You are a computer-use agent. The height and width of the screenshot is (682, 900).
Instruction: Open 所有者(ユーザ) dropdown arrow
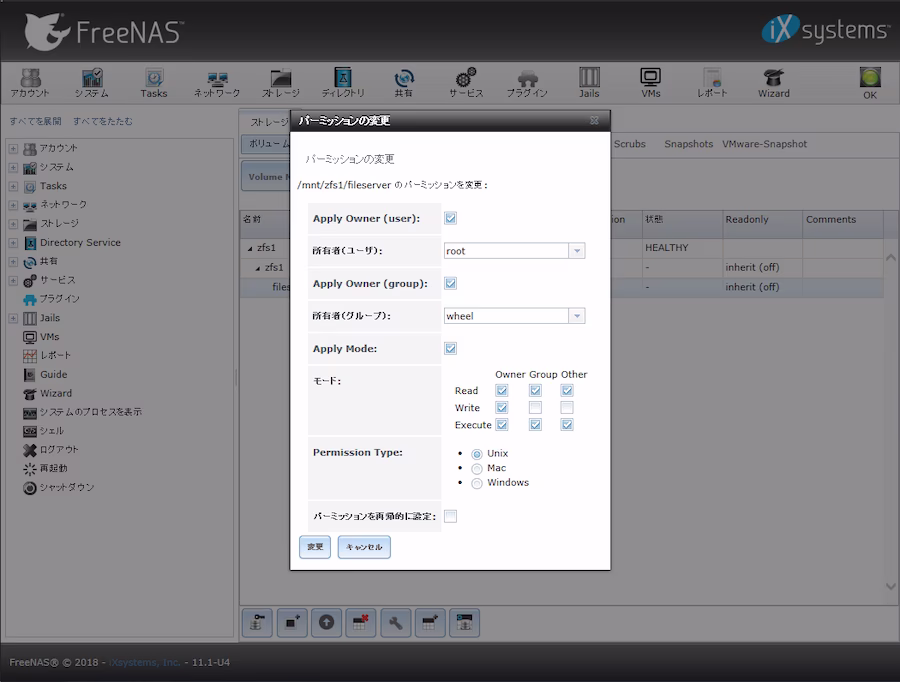[x=577, y=251]
